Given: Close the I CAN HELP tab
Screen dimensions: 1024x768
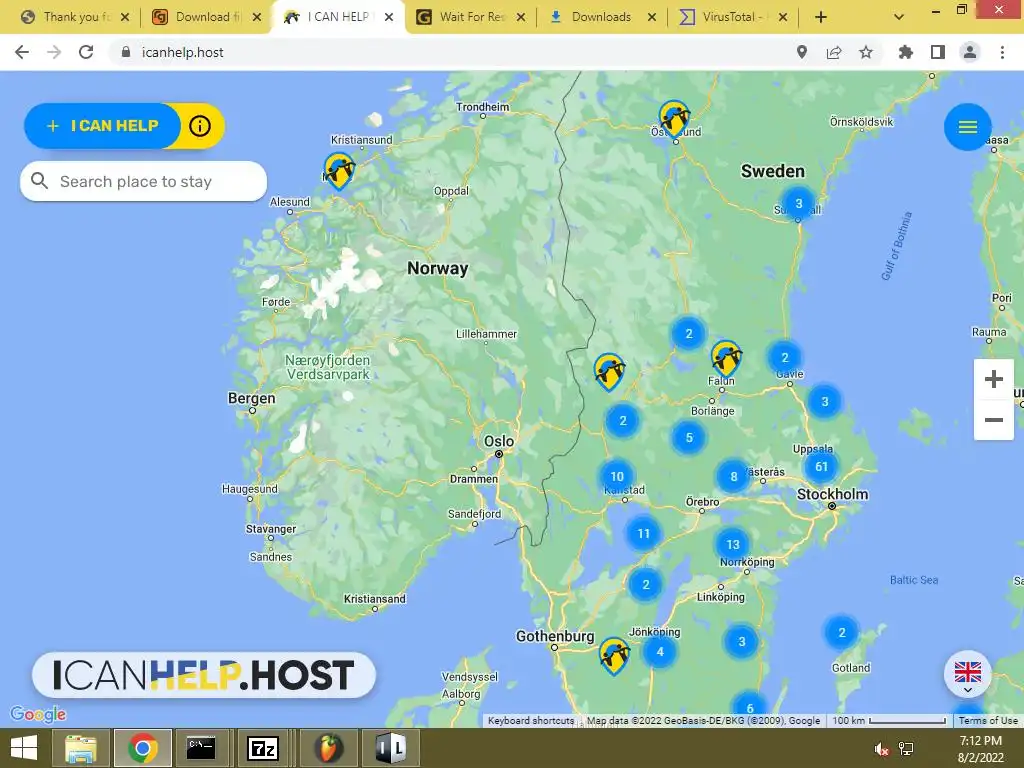Looking at the screenshot, I should [389, 17].
